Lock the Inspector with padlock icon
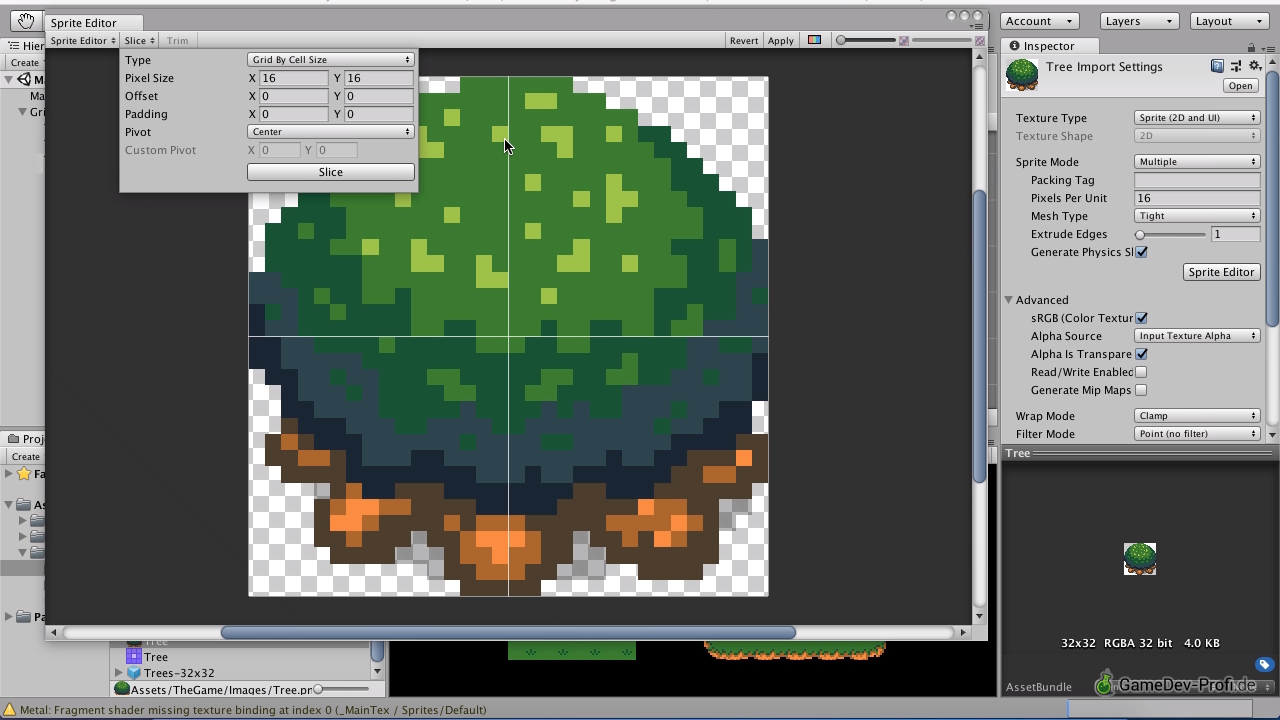The width and height of the screenshot is (1280, 720). click(1250, 47)
